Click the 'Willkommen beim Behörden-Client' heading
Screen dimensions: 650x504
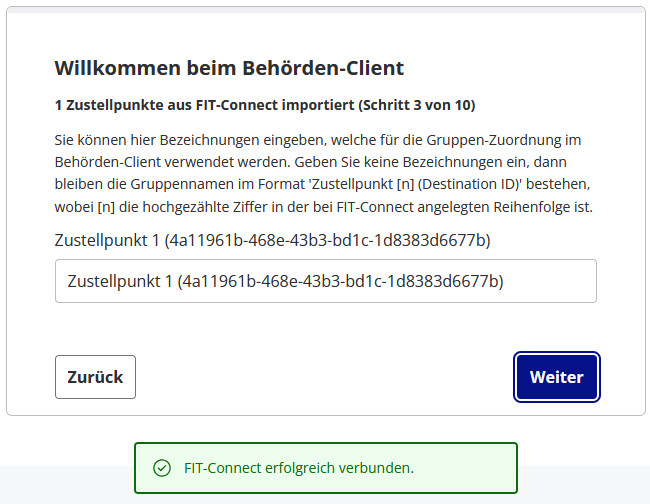tap(228, 68)
